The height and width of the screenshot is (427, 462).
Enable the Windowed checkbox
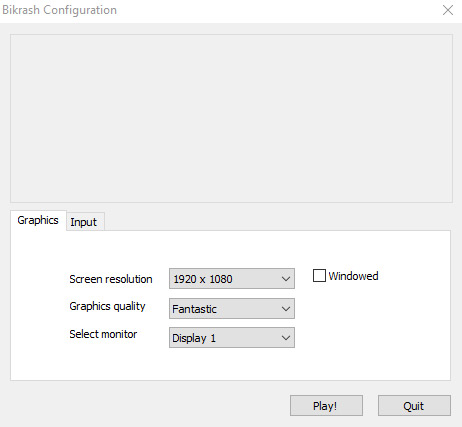tap(319, 276)
